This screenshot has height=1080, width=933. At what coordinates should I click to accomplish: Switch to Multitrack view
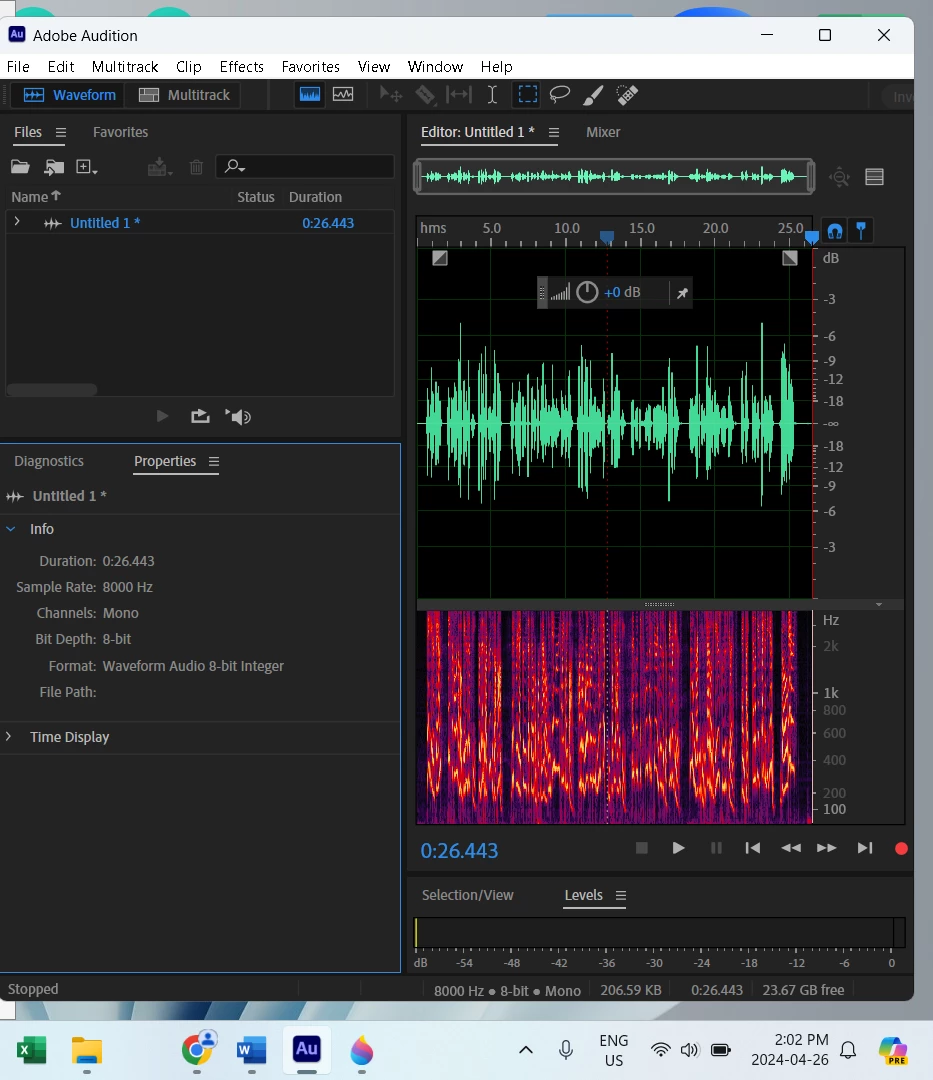pyautogui.click(x=185, y=95)
